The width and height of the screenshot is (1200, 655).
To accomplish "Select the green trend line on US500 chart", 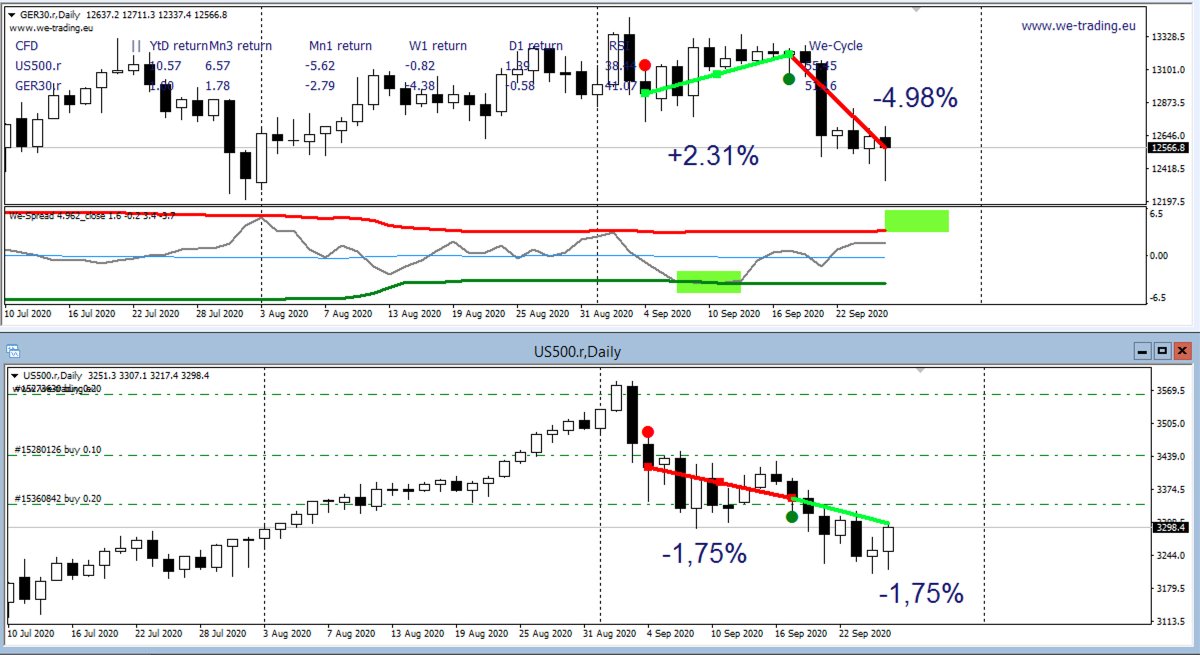I will 840,510.
